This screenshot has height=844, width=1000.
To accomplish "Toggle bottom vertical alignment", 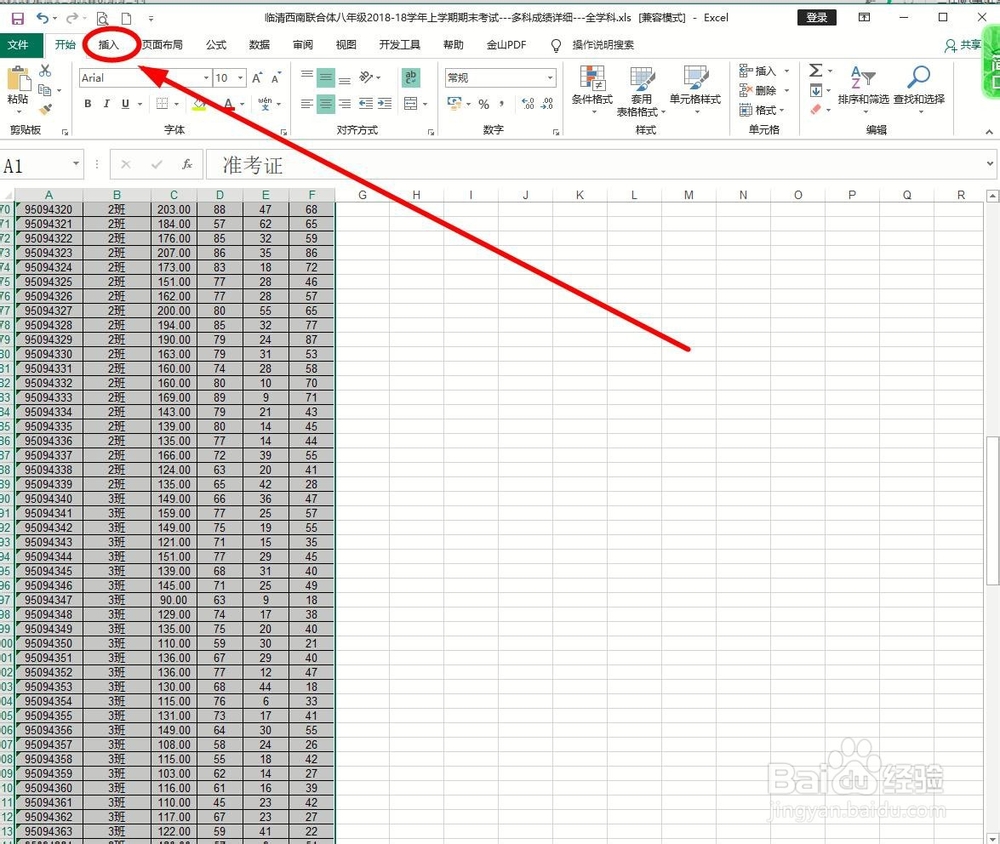I will click(x=344, y=78).
